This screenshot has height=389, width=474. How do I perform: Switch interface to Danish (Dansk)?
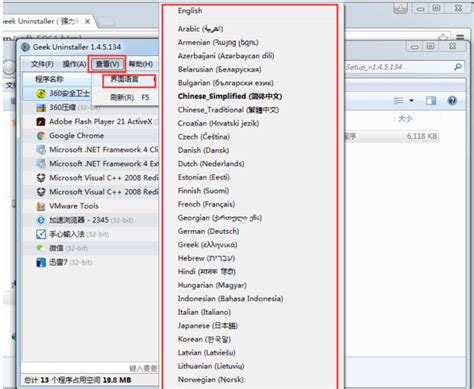(203, 150)
